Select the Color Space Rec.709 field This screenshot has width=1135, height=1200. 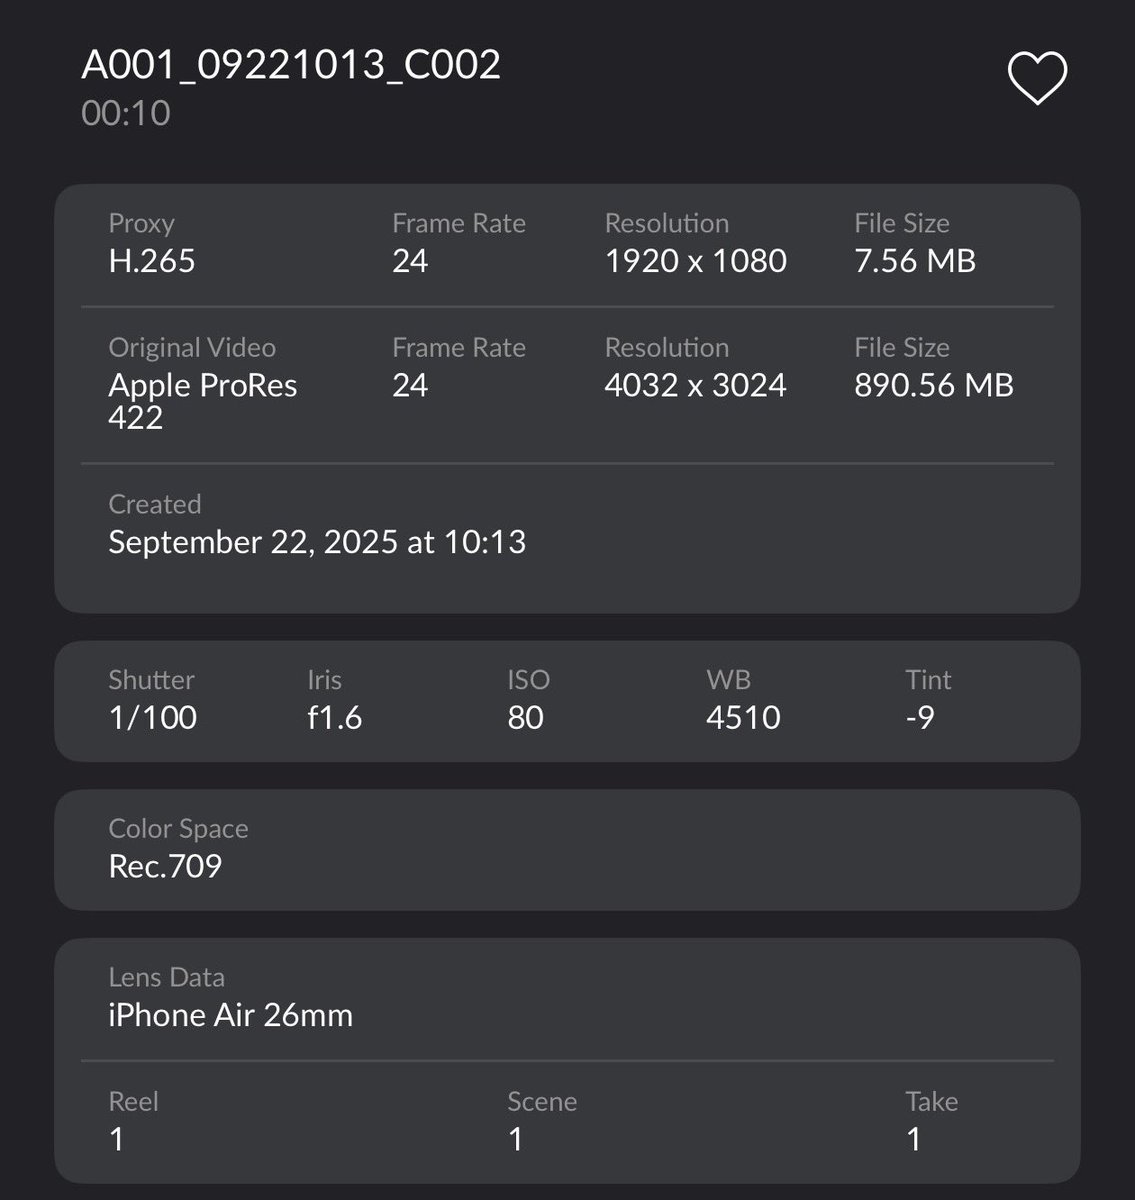[567, 849]
